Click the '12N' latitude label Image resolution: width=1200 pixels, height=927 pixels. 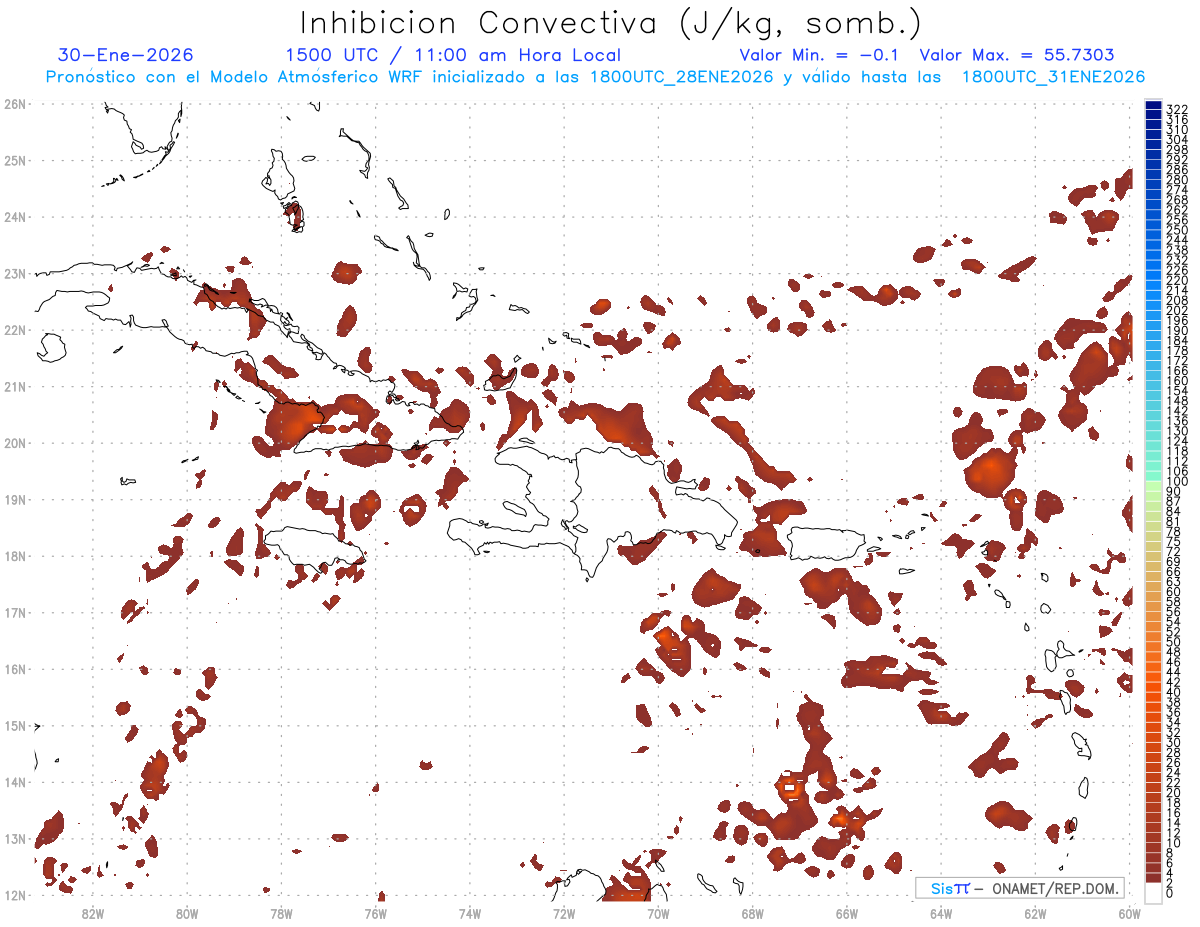click(15, 895)
